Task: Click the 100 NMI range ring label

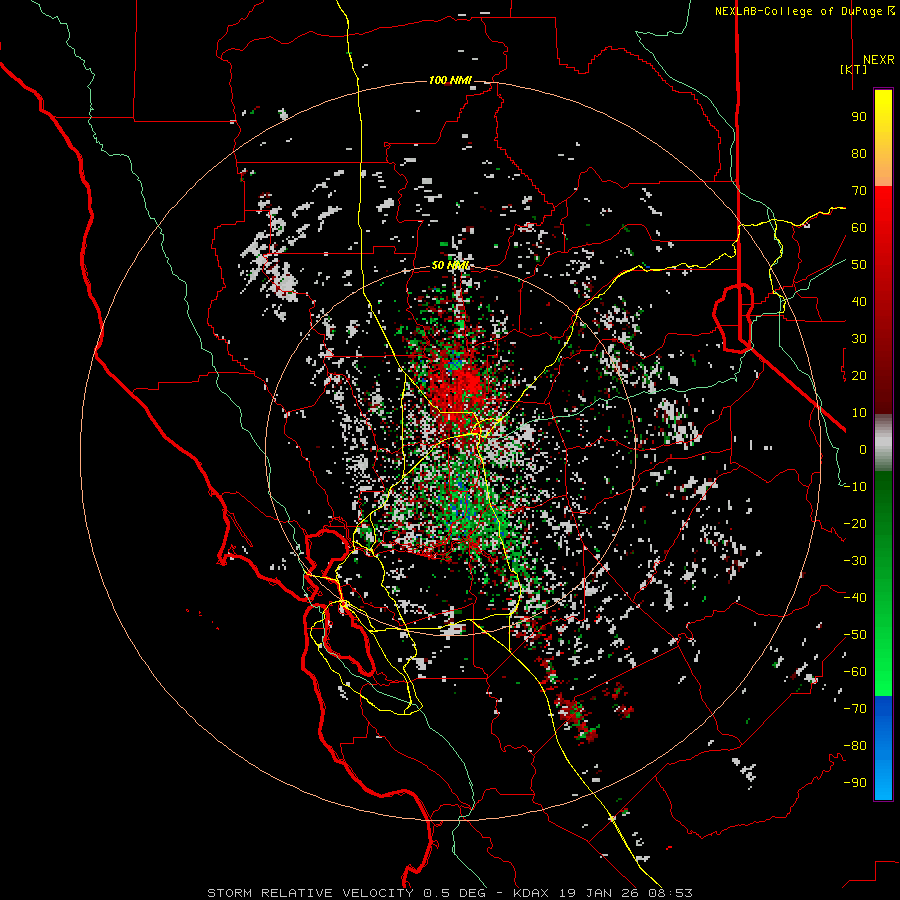Action: click(450, 80)
